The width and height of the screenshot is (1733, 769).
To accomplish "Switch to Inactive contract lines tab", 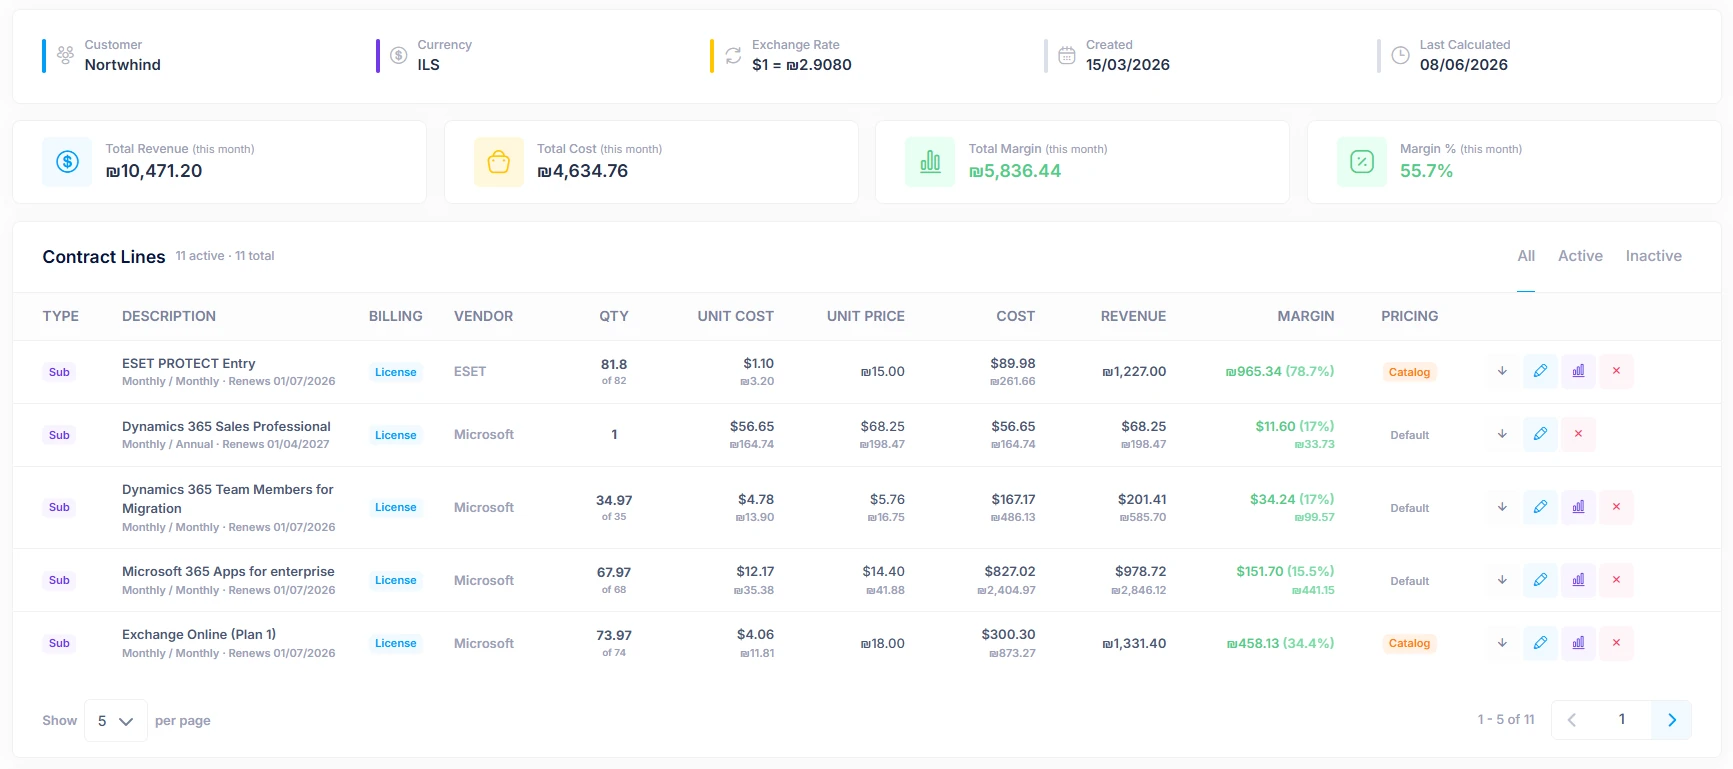I will point(1653,256).
